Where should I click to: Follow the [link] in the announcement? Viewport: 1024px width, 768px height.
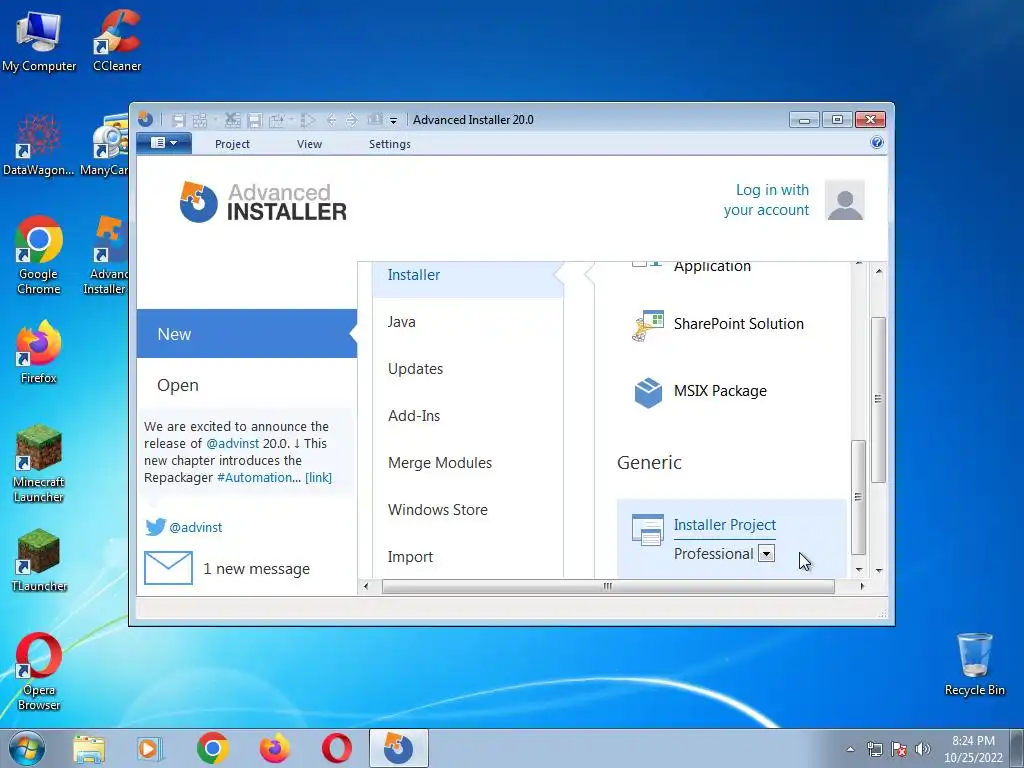(x=318, y=477)
